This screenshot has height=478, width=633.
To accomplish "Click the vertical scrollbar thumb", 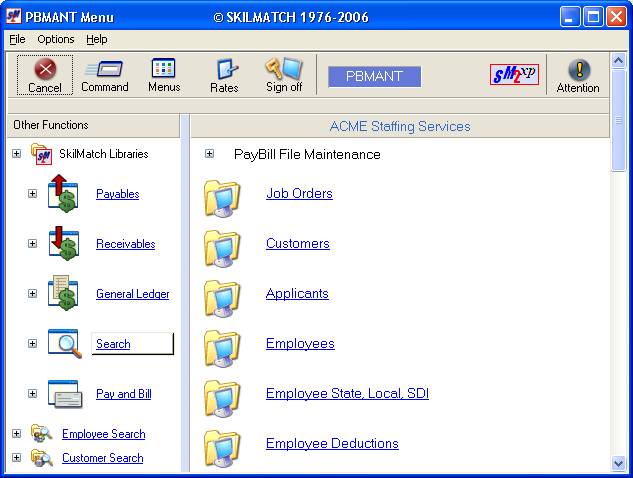I will tap(618, 120).
